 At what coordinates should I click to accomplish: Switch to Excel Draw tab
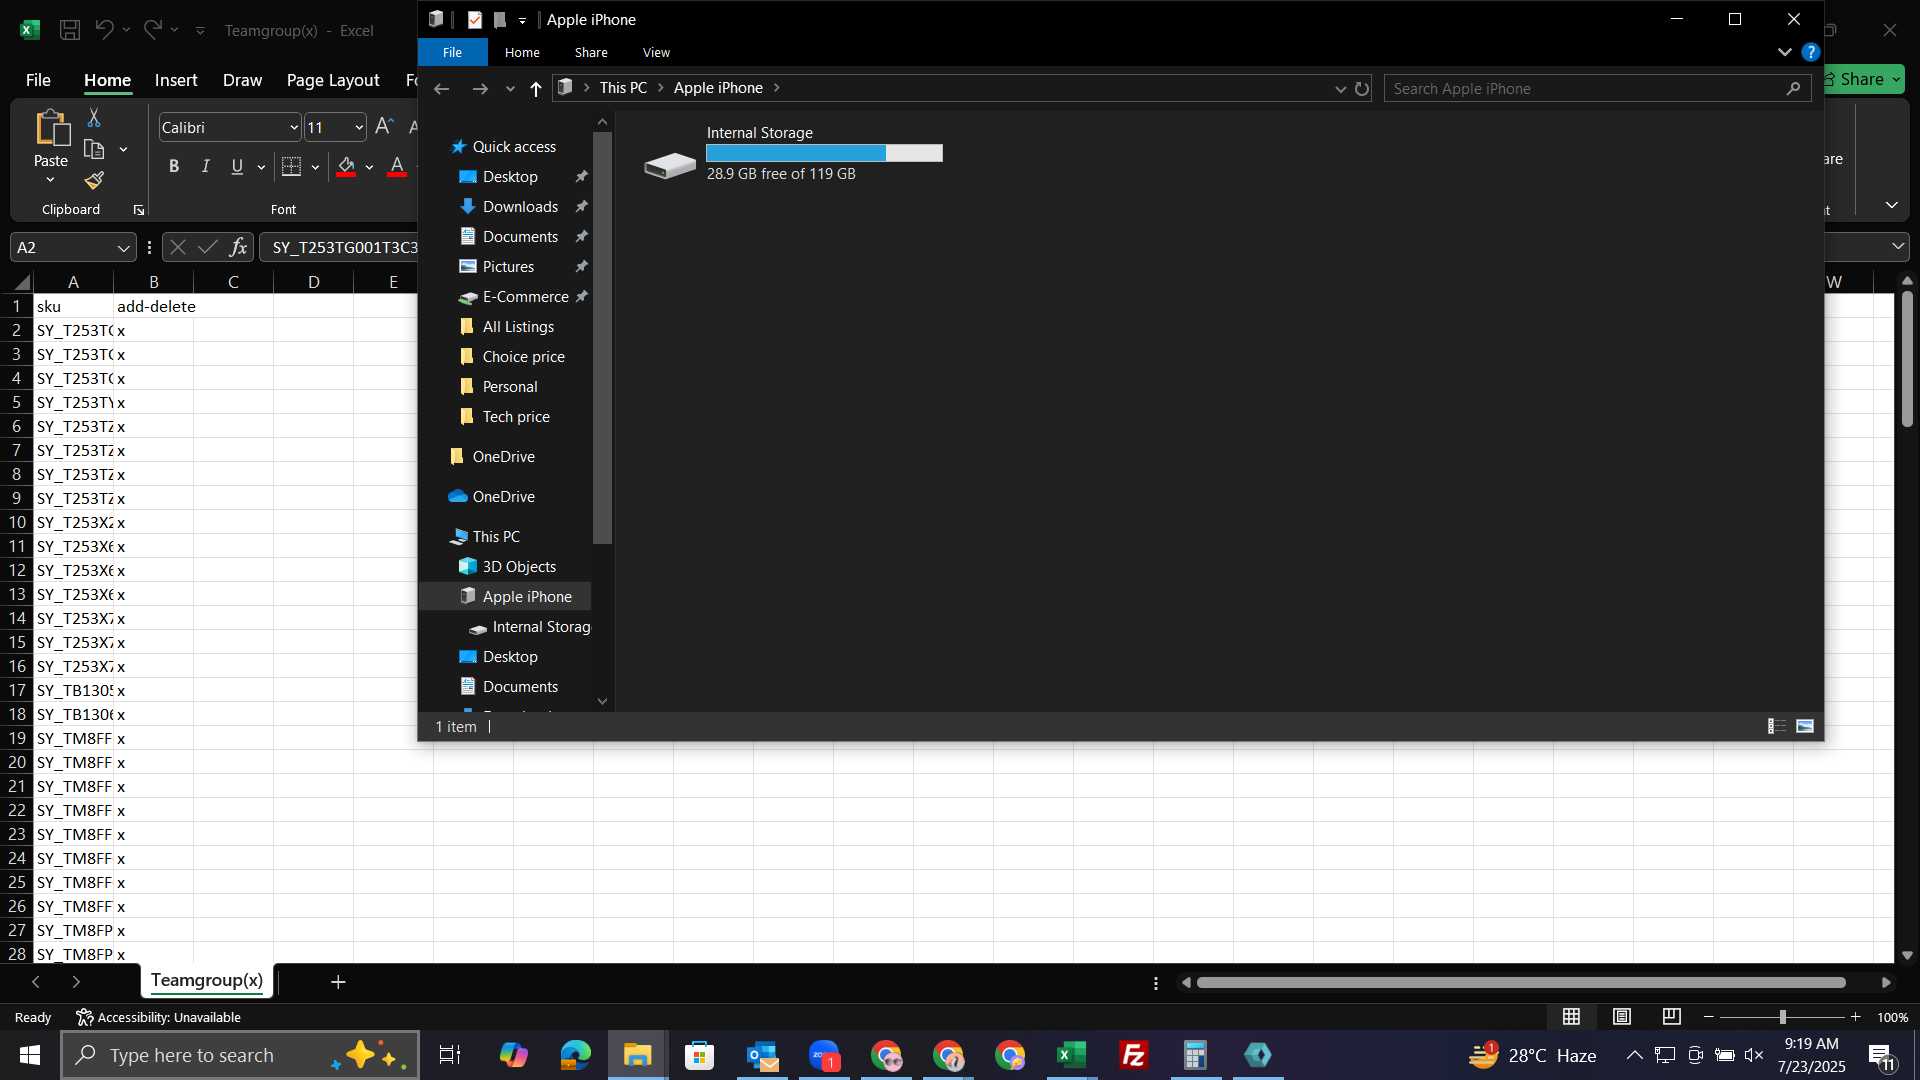242,80
